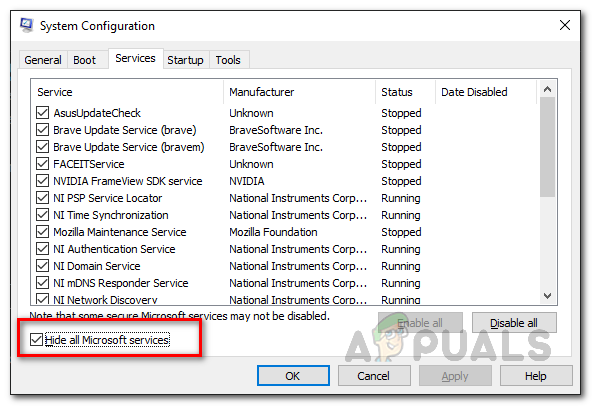The height and width of the screenshot is (406, 592).
Task: Toggle Hide all Microsoft services checkbox
Action: tap(36, 340)
